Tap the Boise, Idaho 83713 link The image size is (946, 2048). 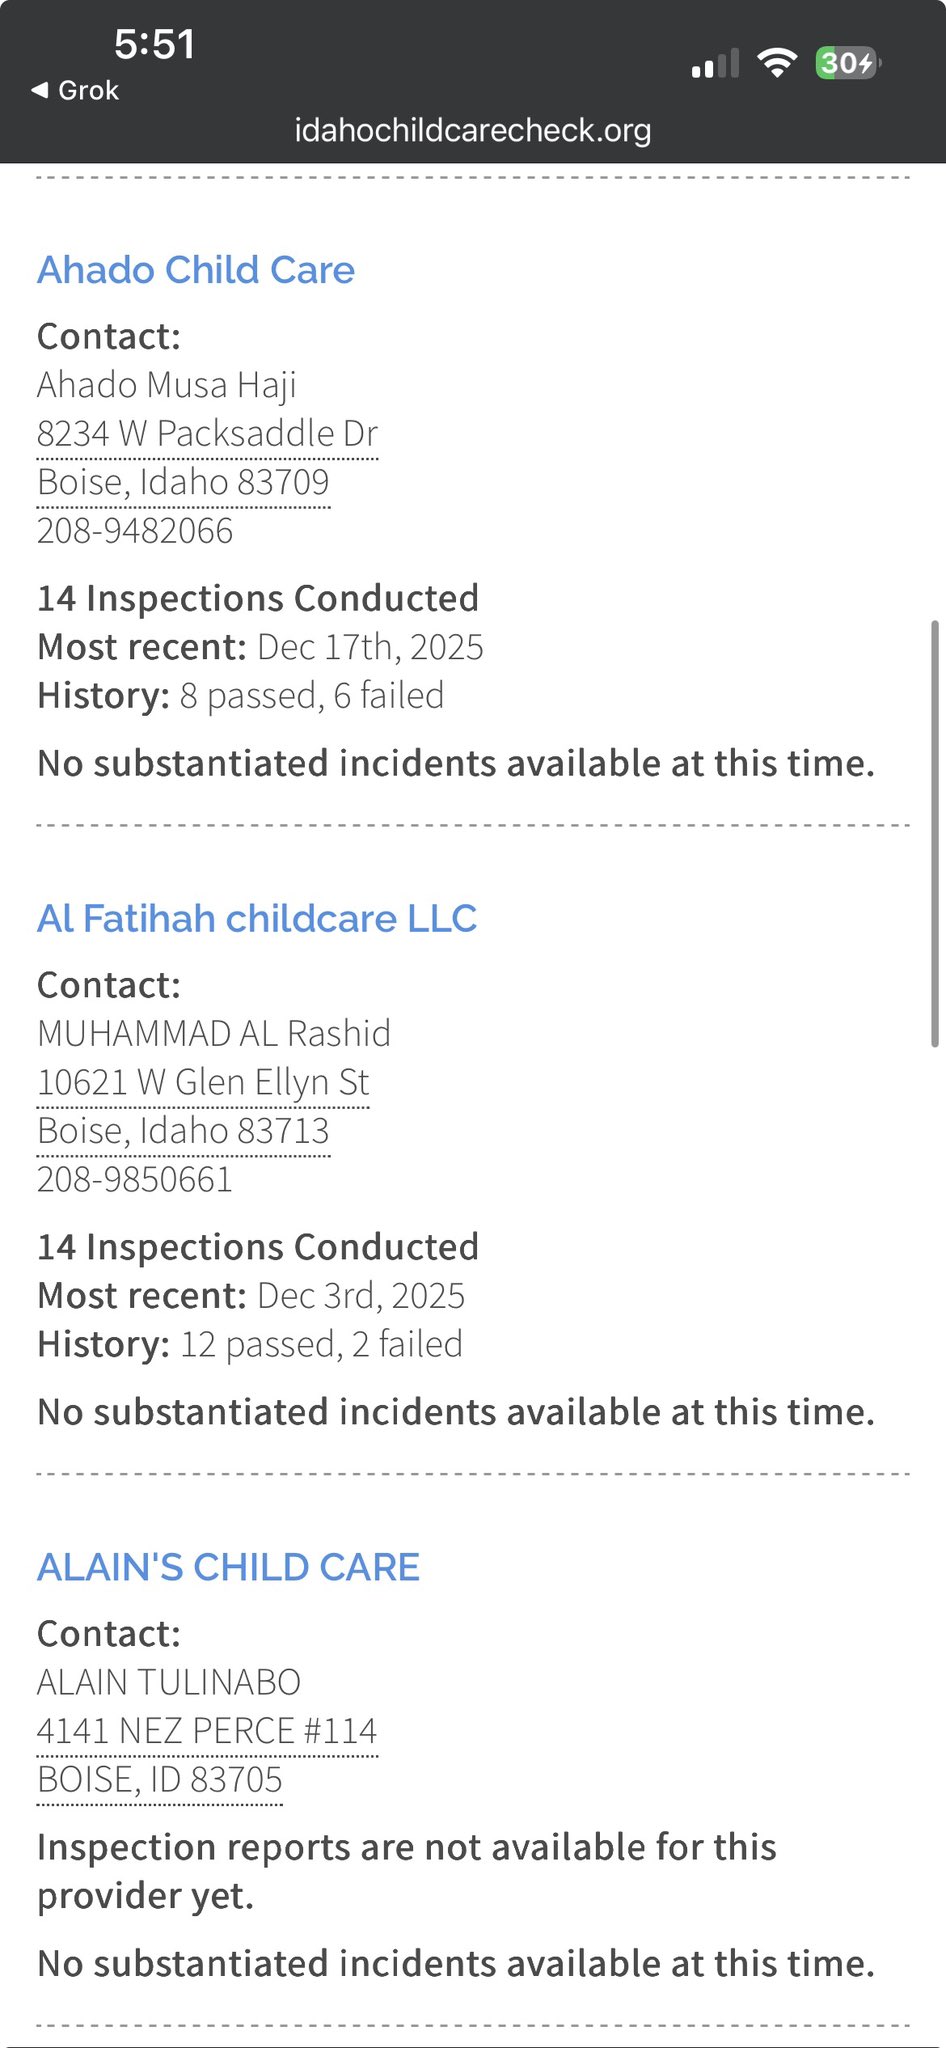(183, 1131)
